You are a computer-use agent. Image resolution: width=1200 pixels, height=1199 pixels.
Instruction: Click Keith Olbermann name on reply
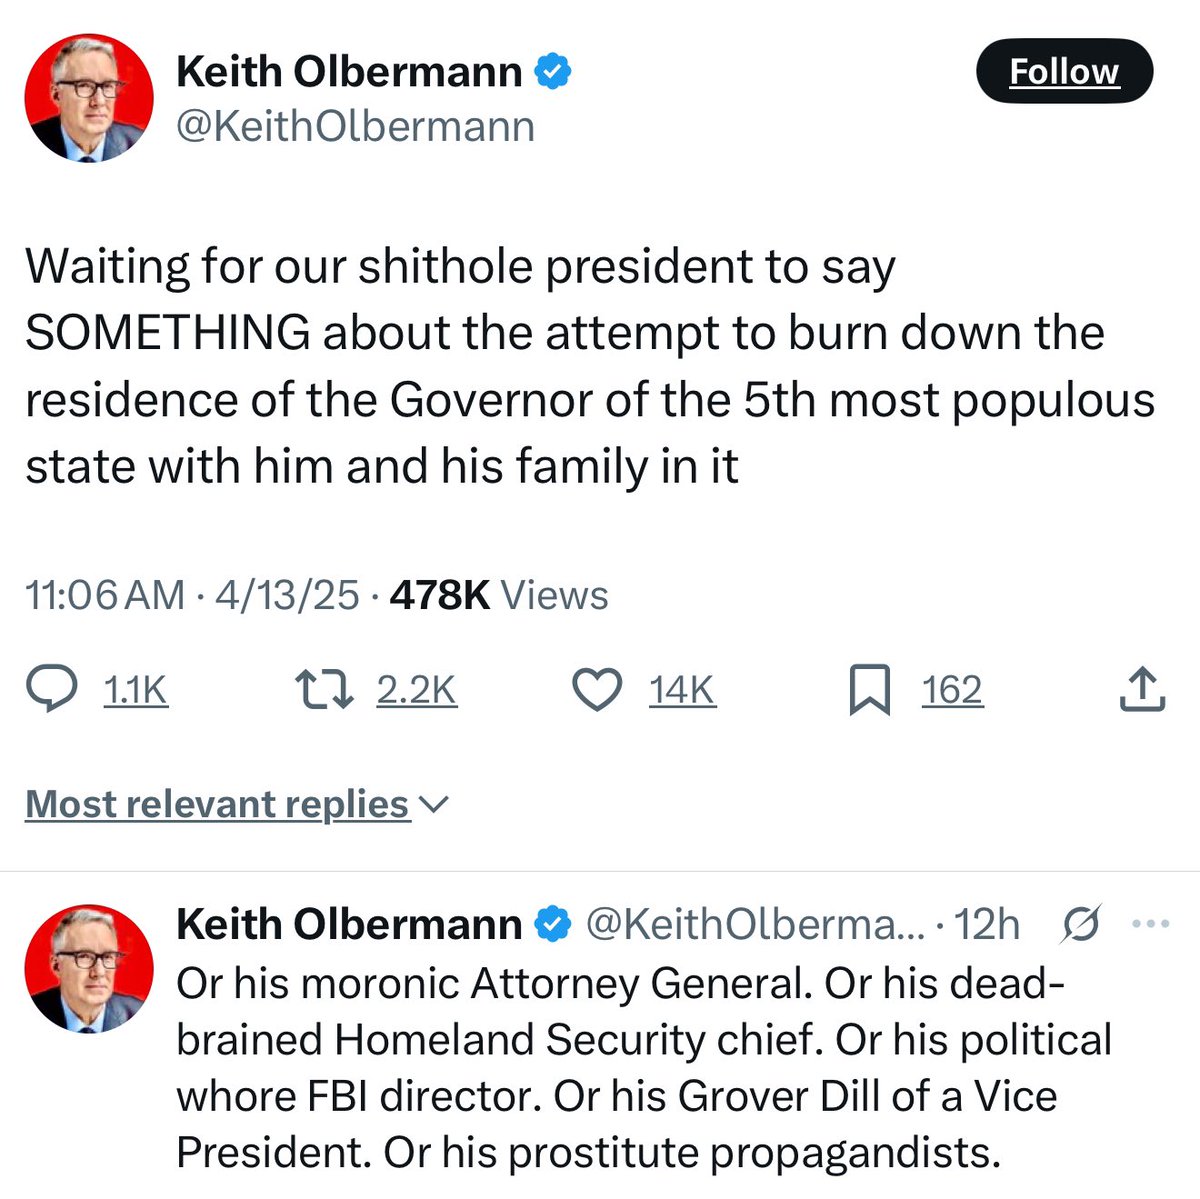pyautogui.click(x=349, y=924)
